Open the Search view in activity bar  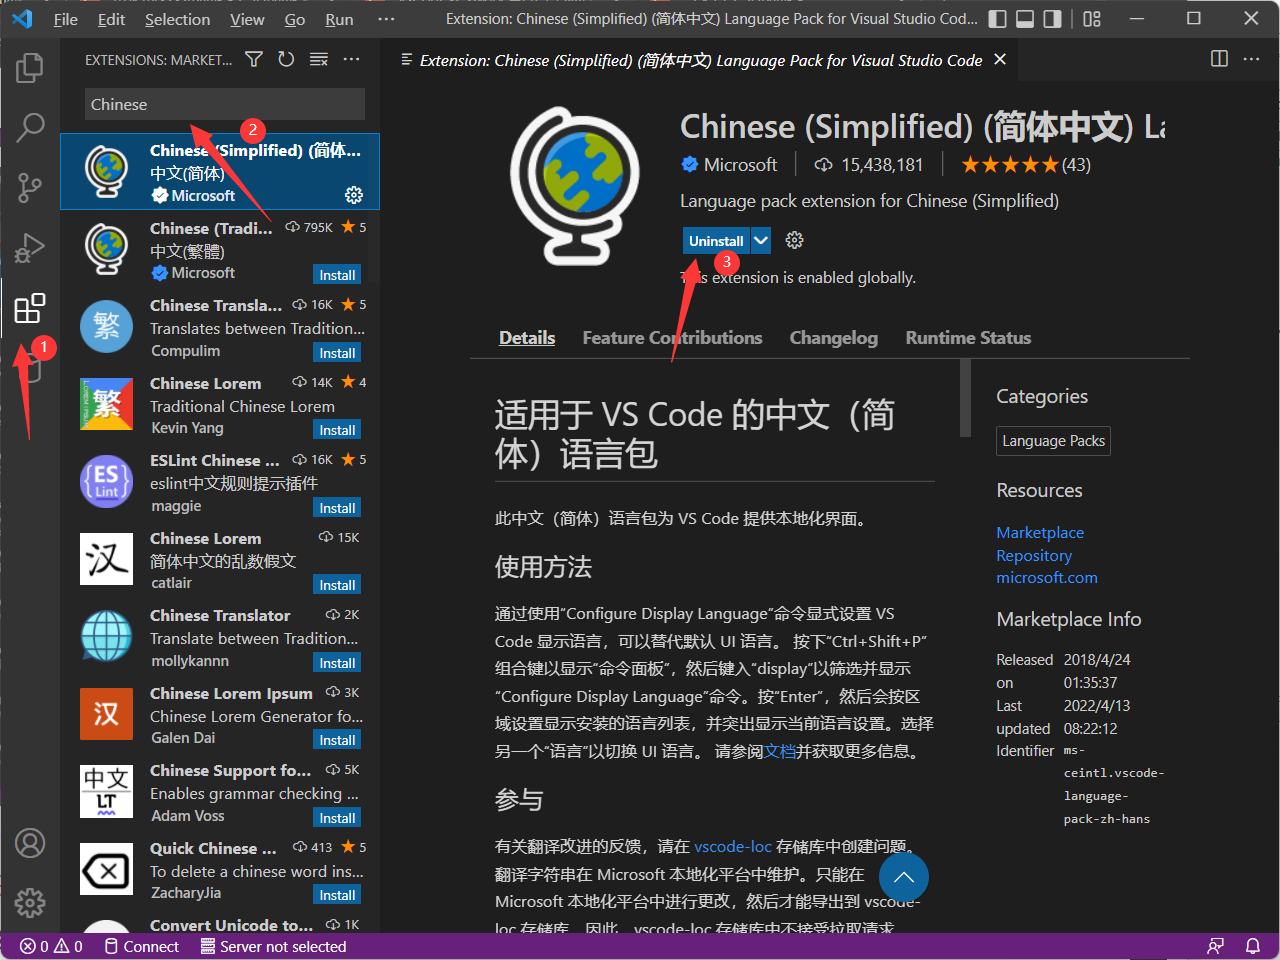[x=30, y=127]
